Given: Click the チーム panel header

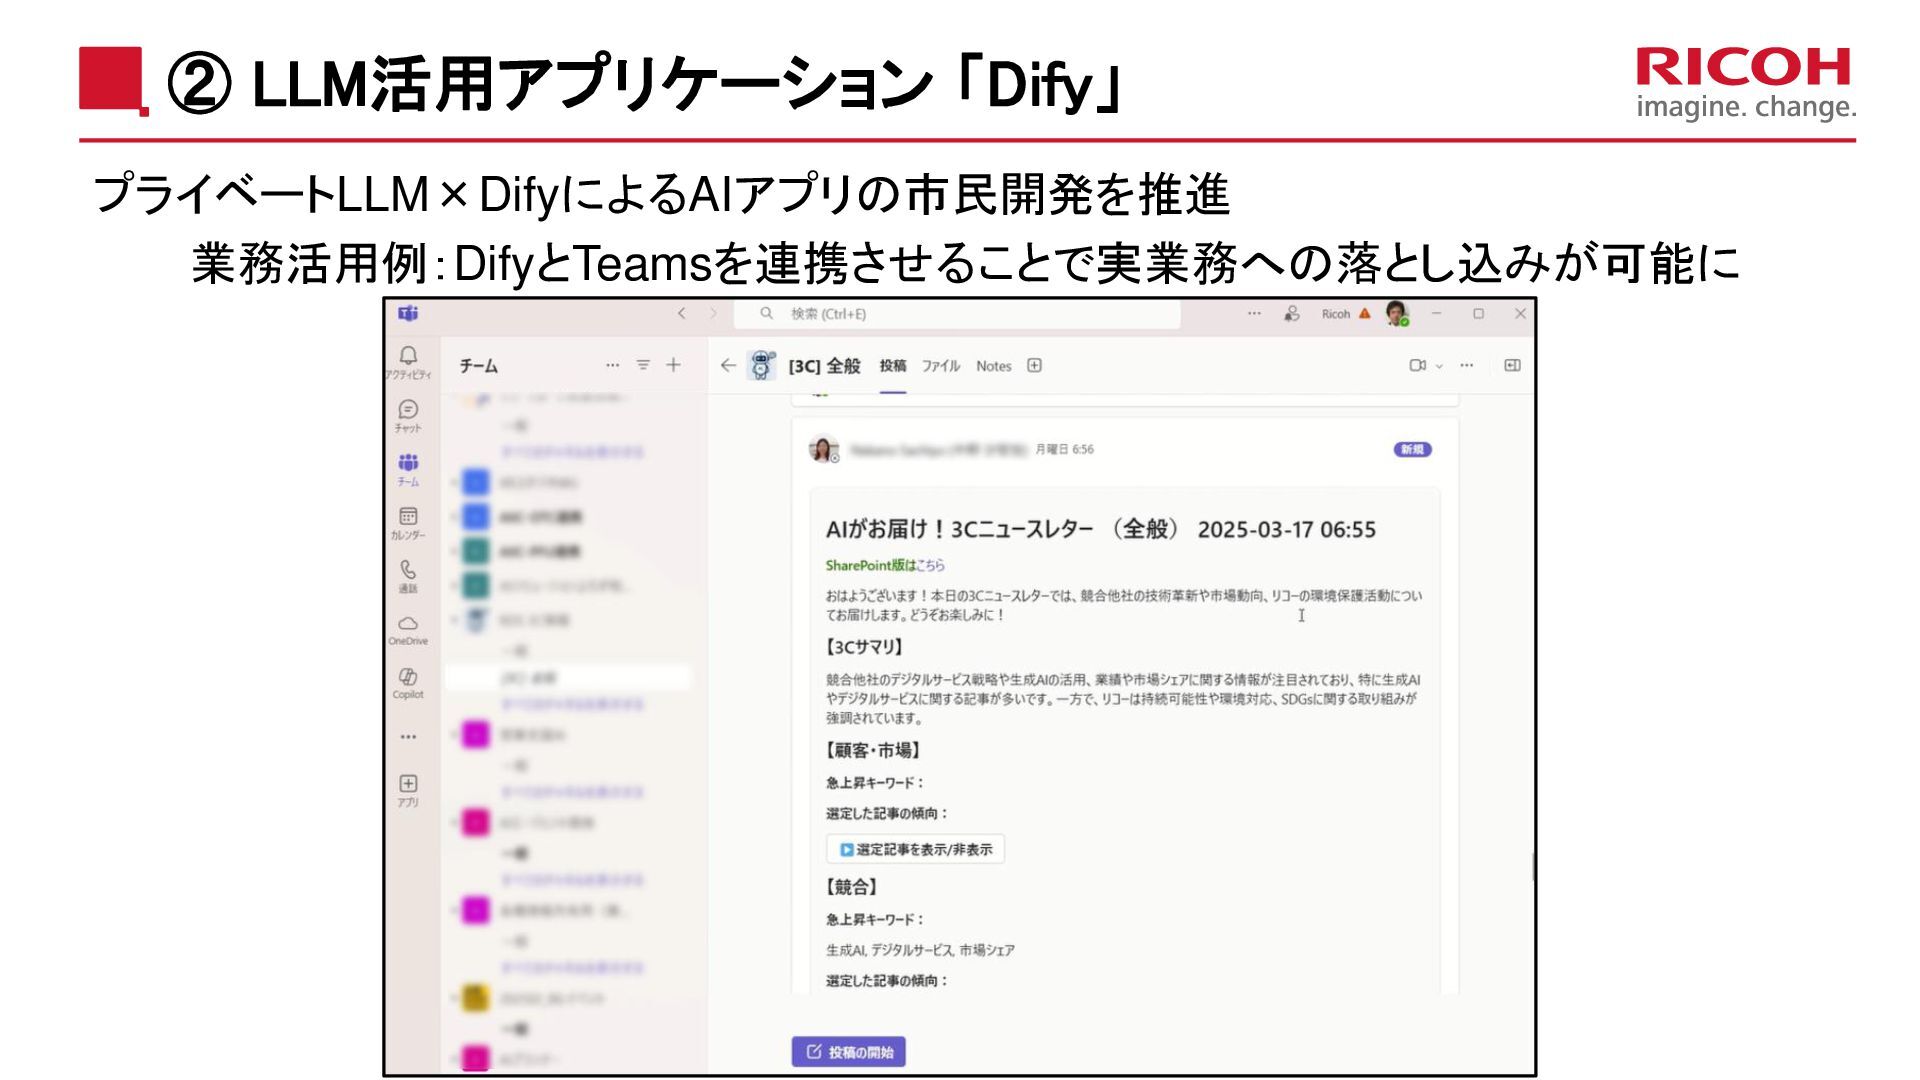Looking at the screenshot, I should click(x=479, y=366).
